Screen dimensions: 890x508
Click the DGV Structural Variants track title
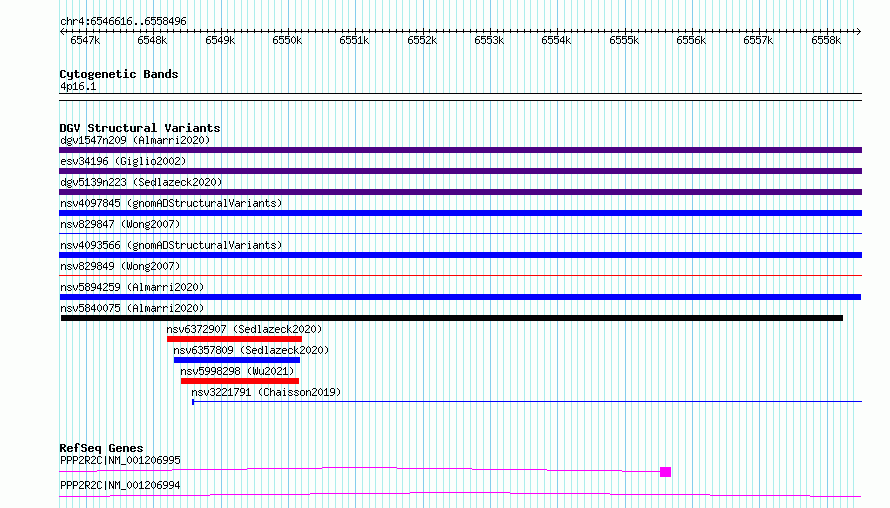140,128
